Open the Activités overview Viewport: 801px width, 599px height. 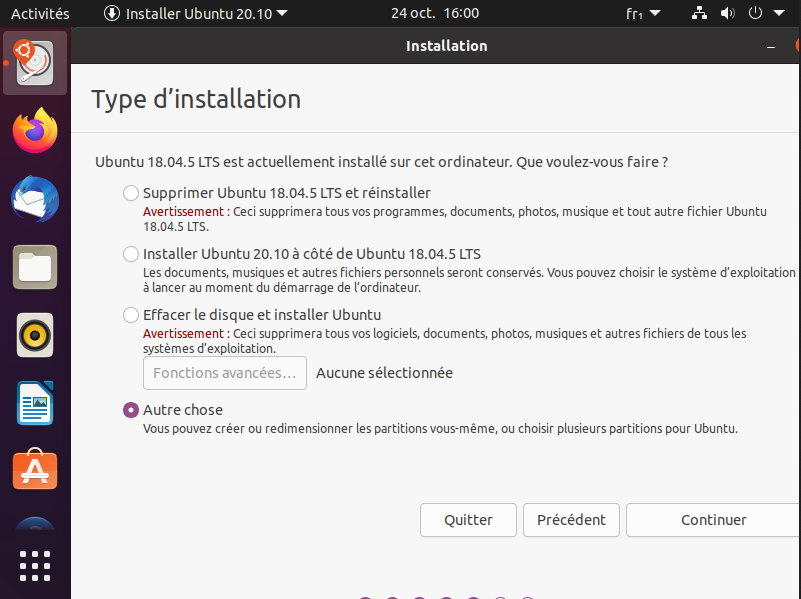click(40, 14)
